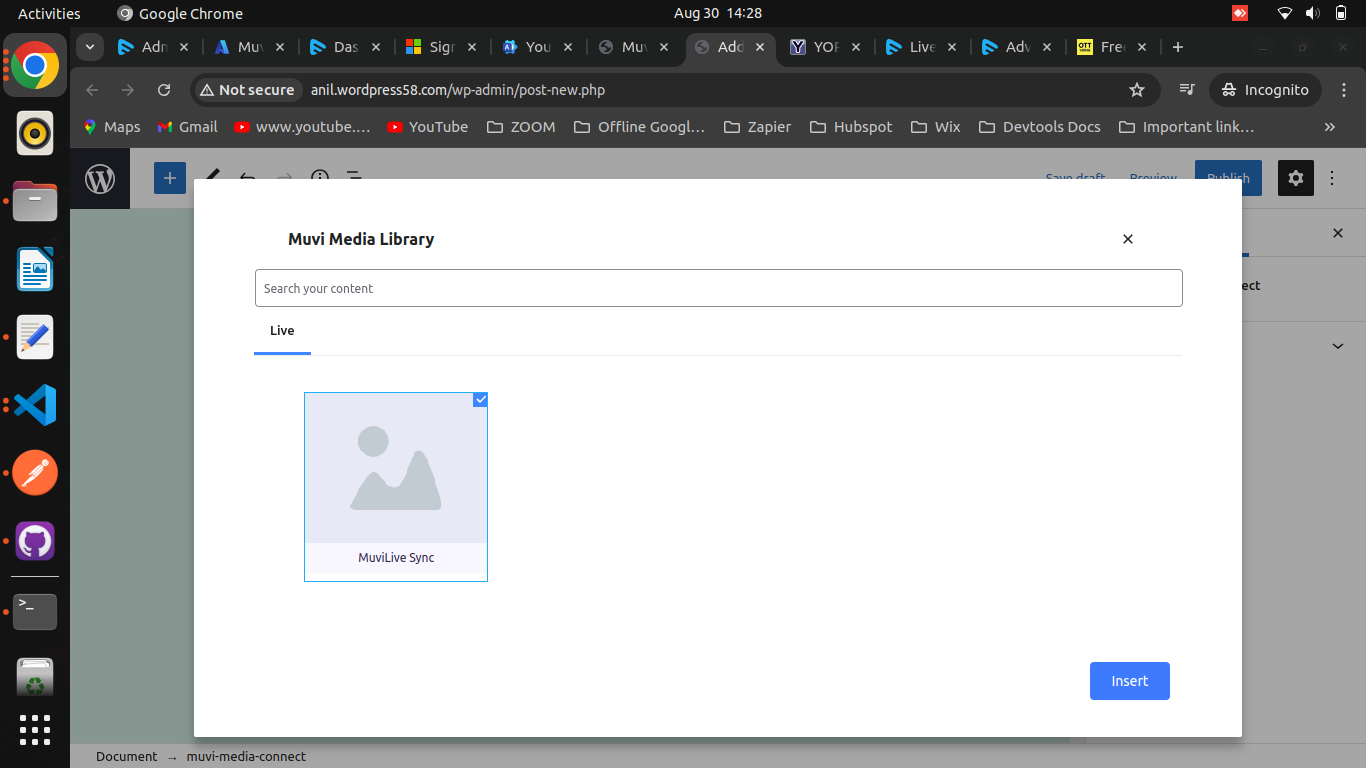Open the Devtools Docs bookmark folder

point(1040,127)
